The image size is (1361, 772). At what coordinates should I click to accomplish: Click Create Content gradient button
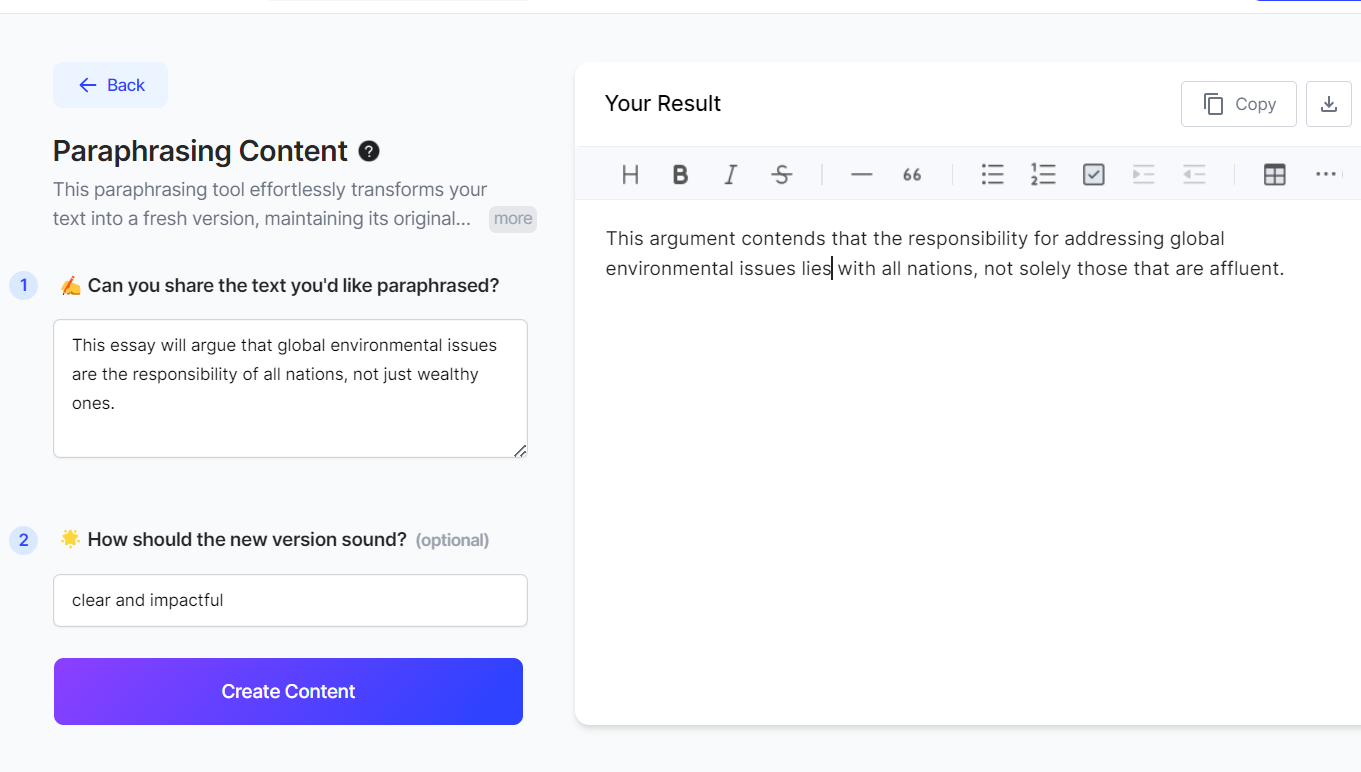(288, 691)
